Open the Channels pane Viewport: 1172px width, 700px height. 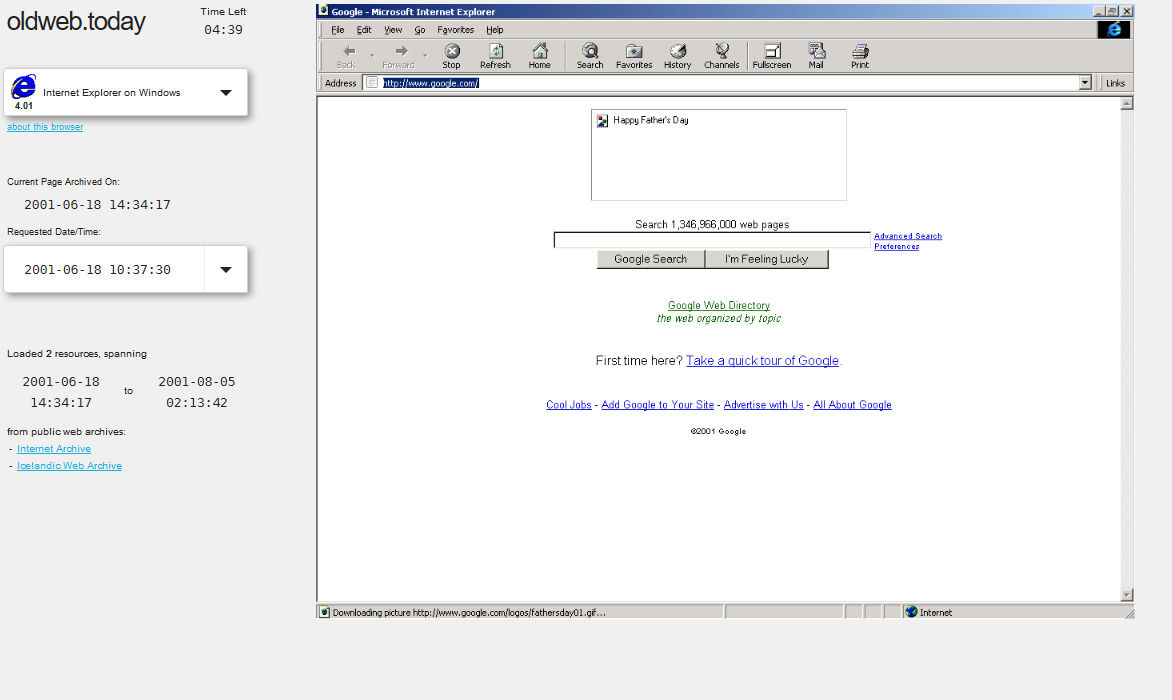pyautogui.click(x=721, y=56)
